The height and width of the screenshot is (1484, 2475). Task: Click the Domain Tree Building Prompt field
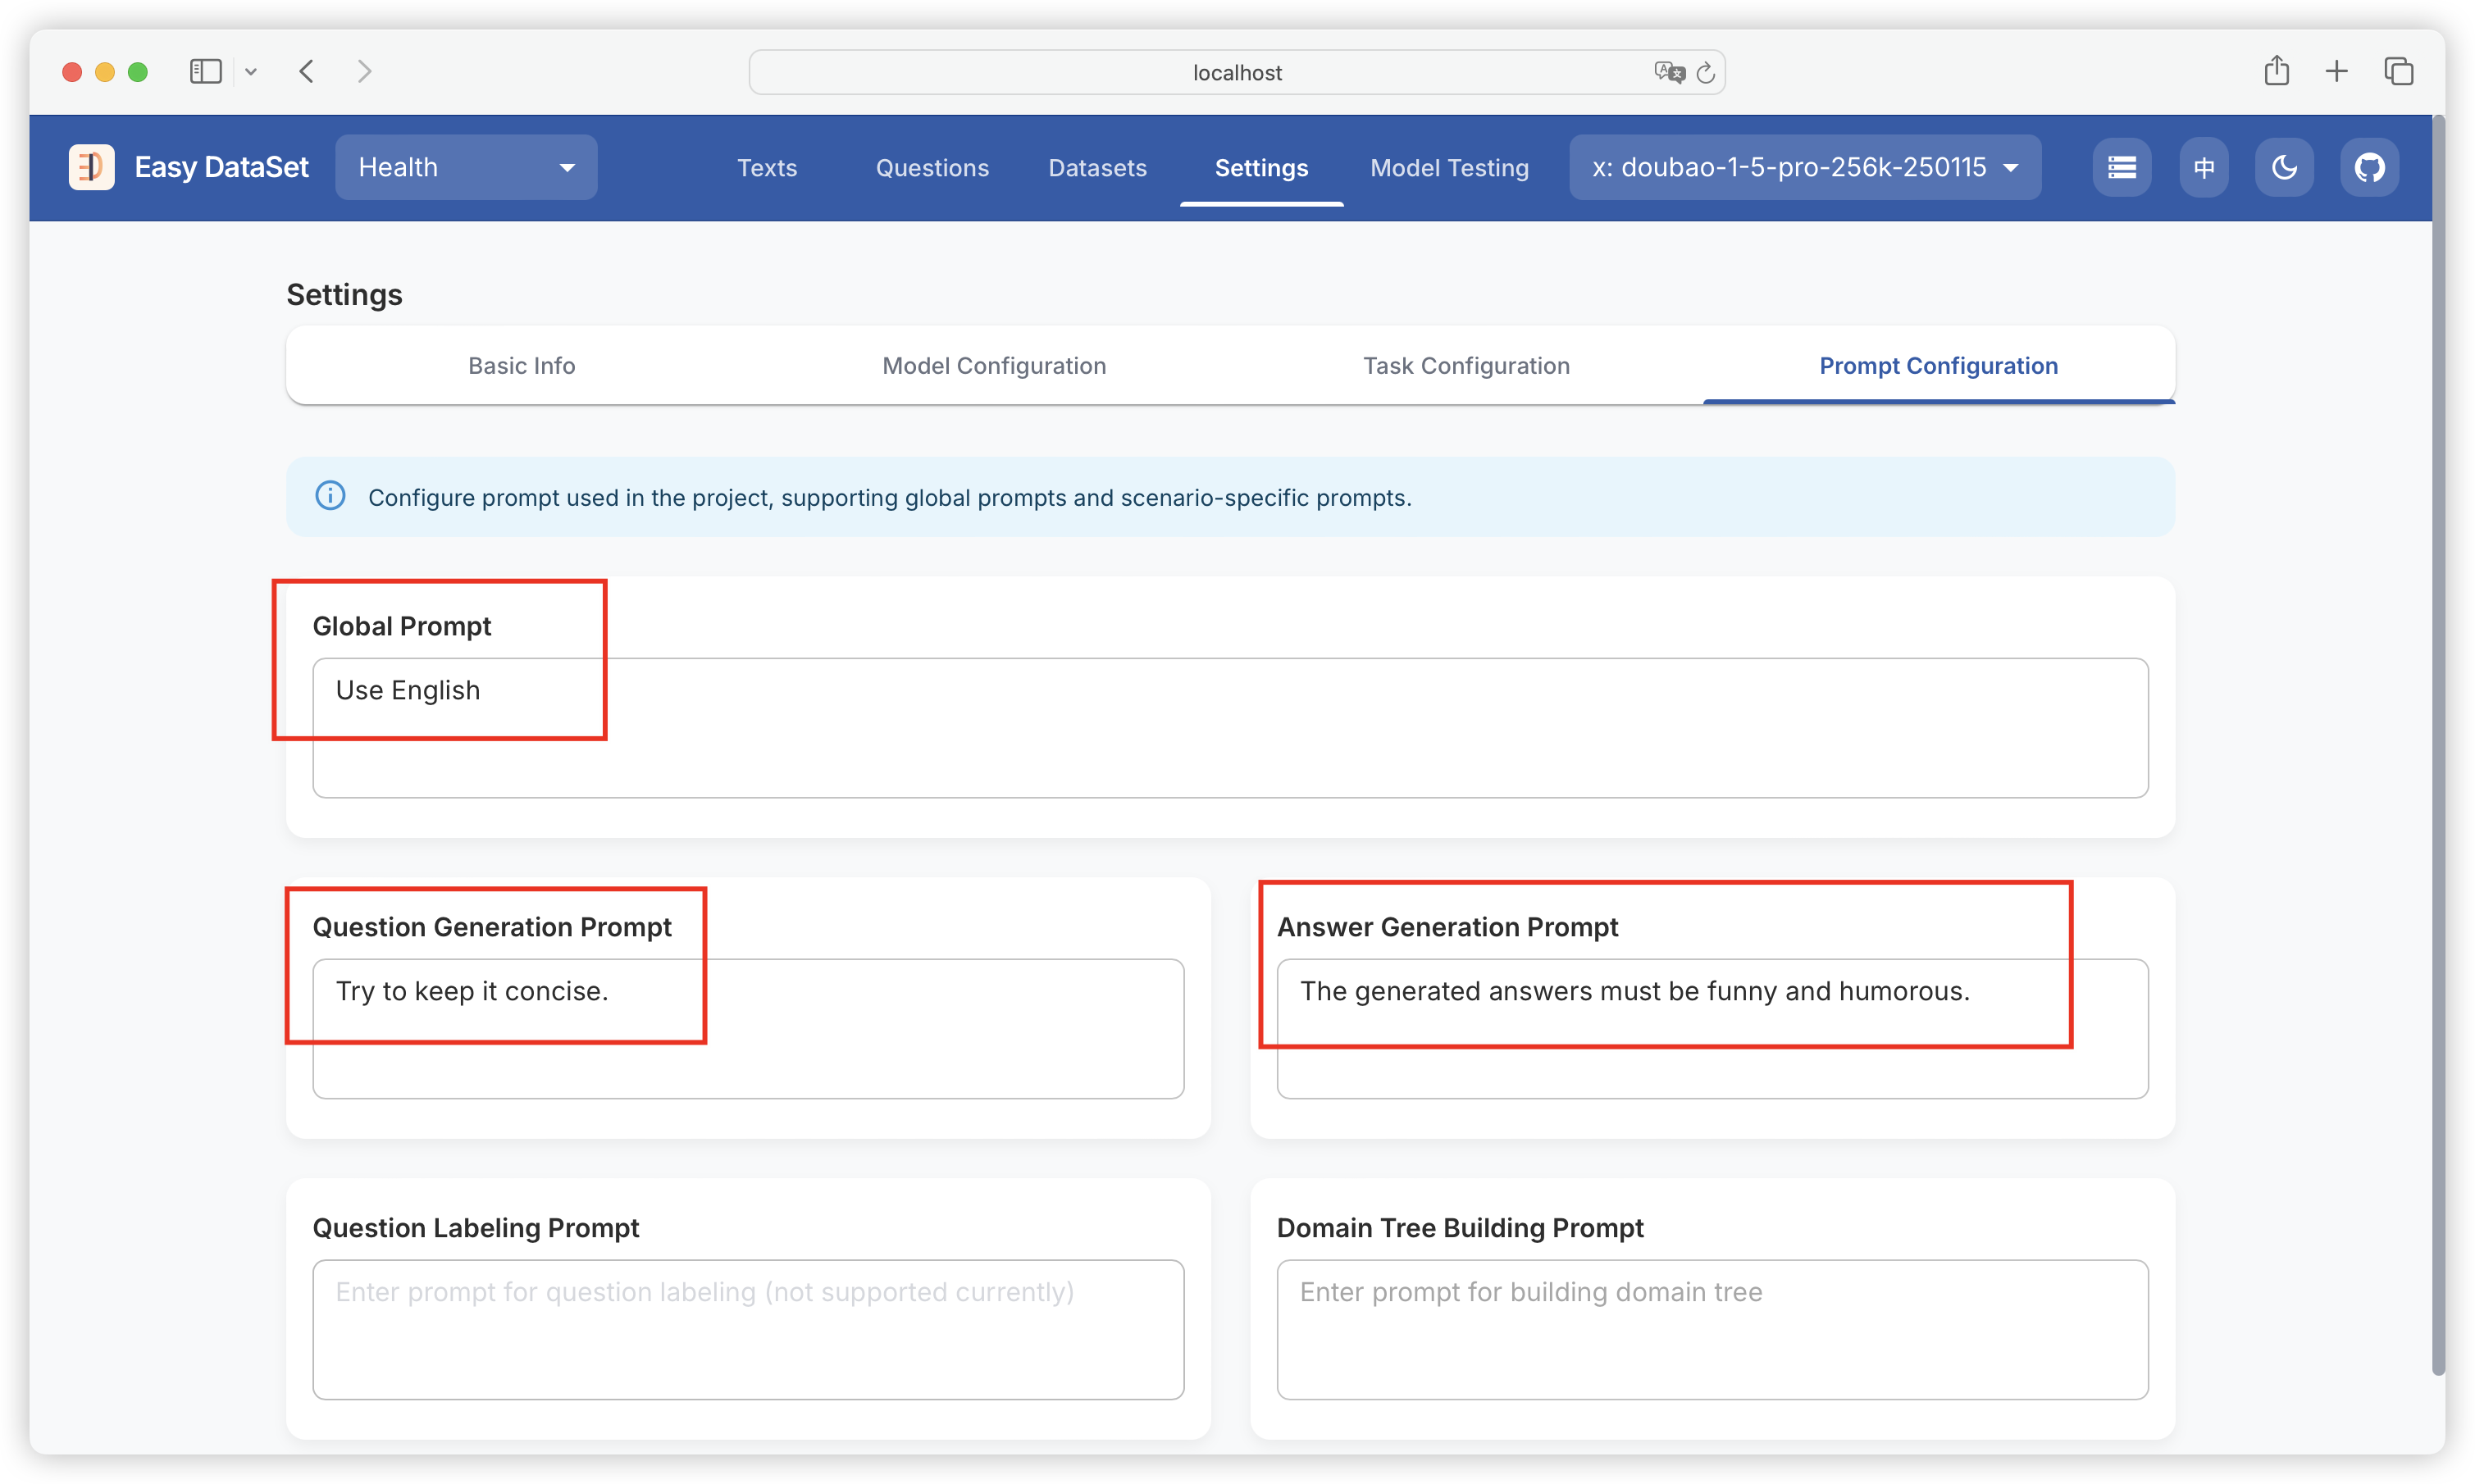(1712, 1329)
